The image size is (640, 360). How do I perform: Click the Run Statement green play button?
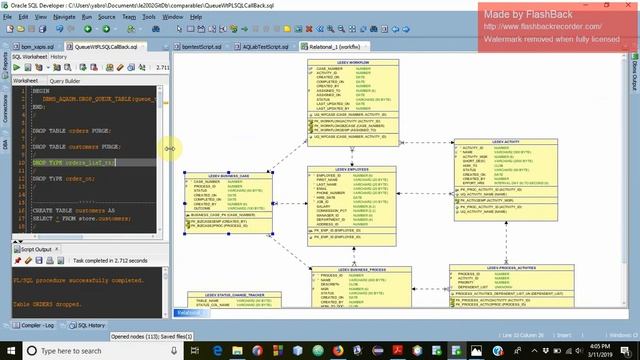17,67
